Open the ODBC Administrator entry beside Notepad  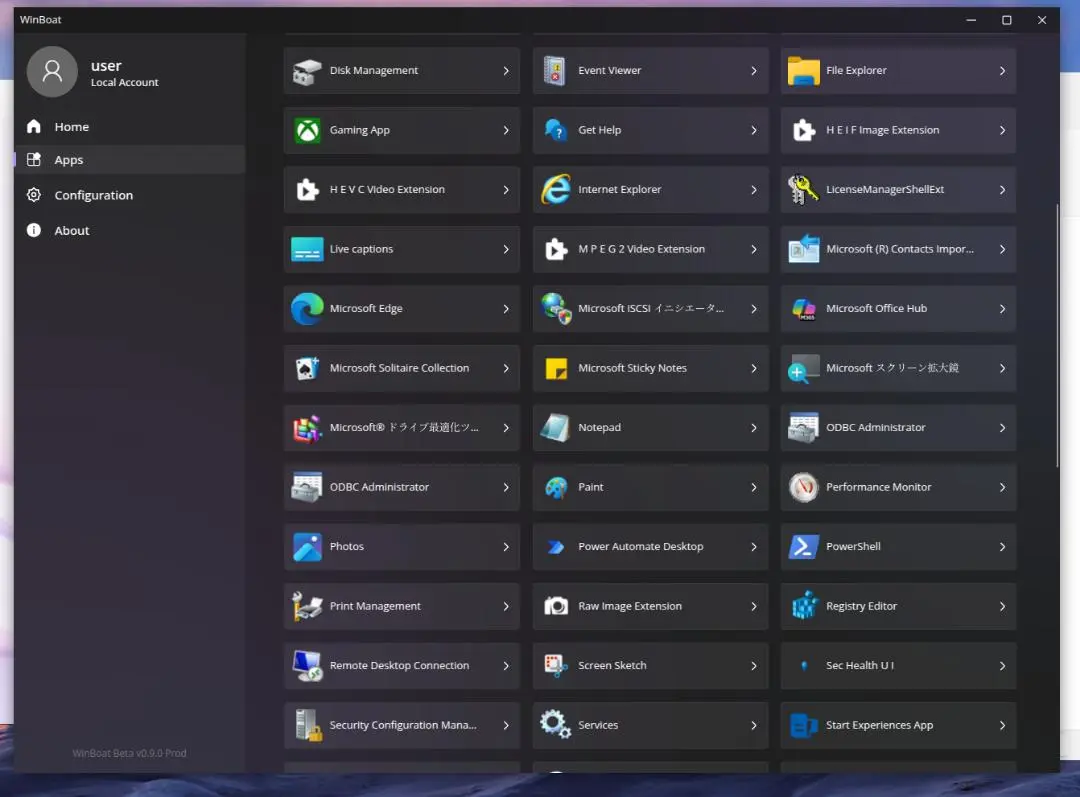click(898, 428)
